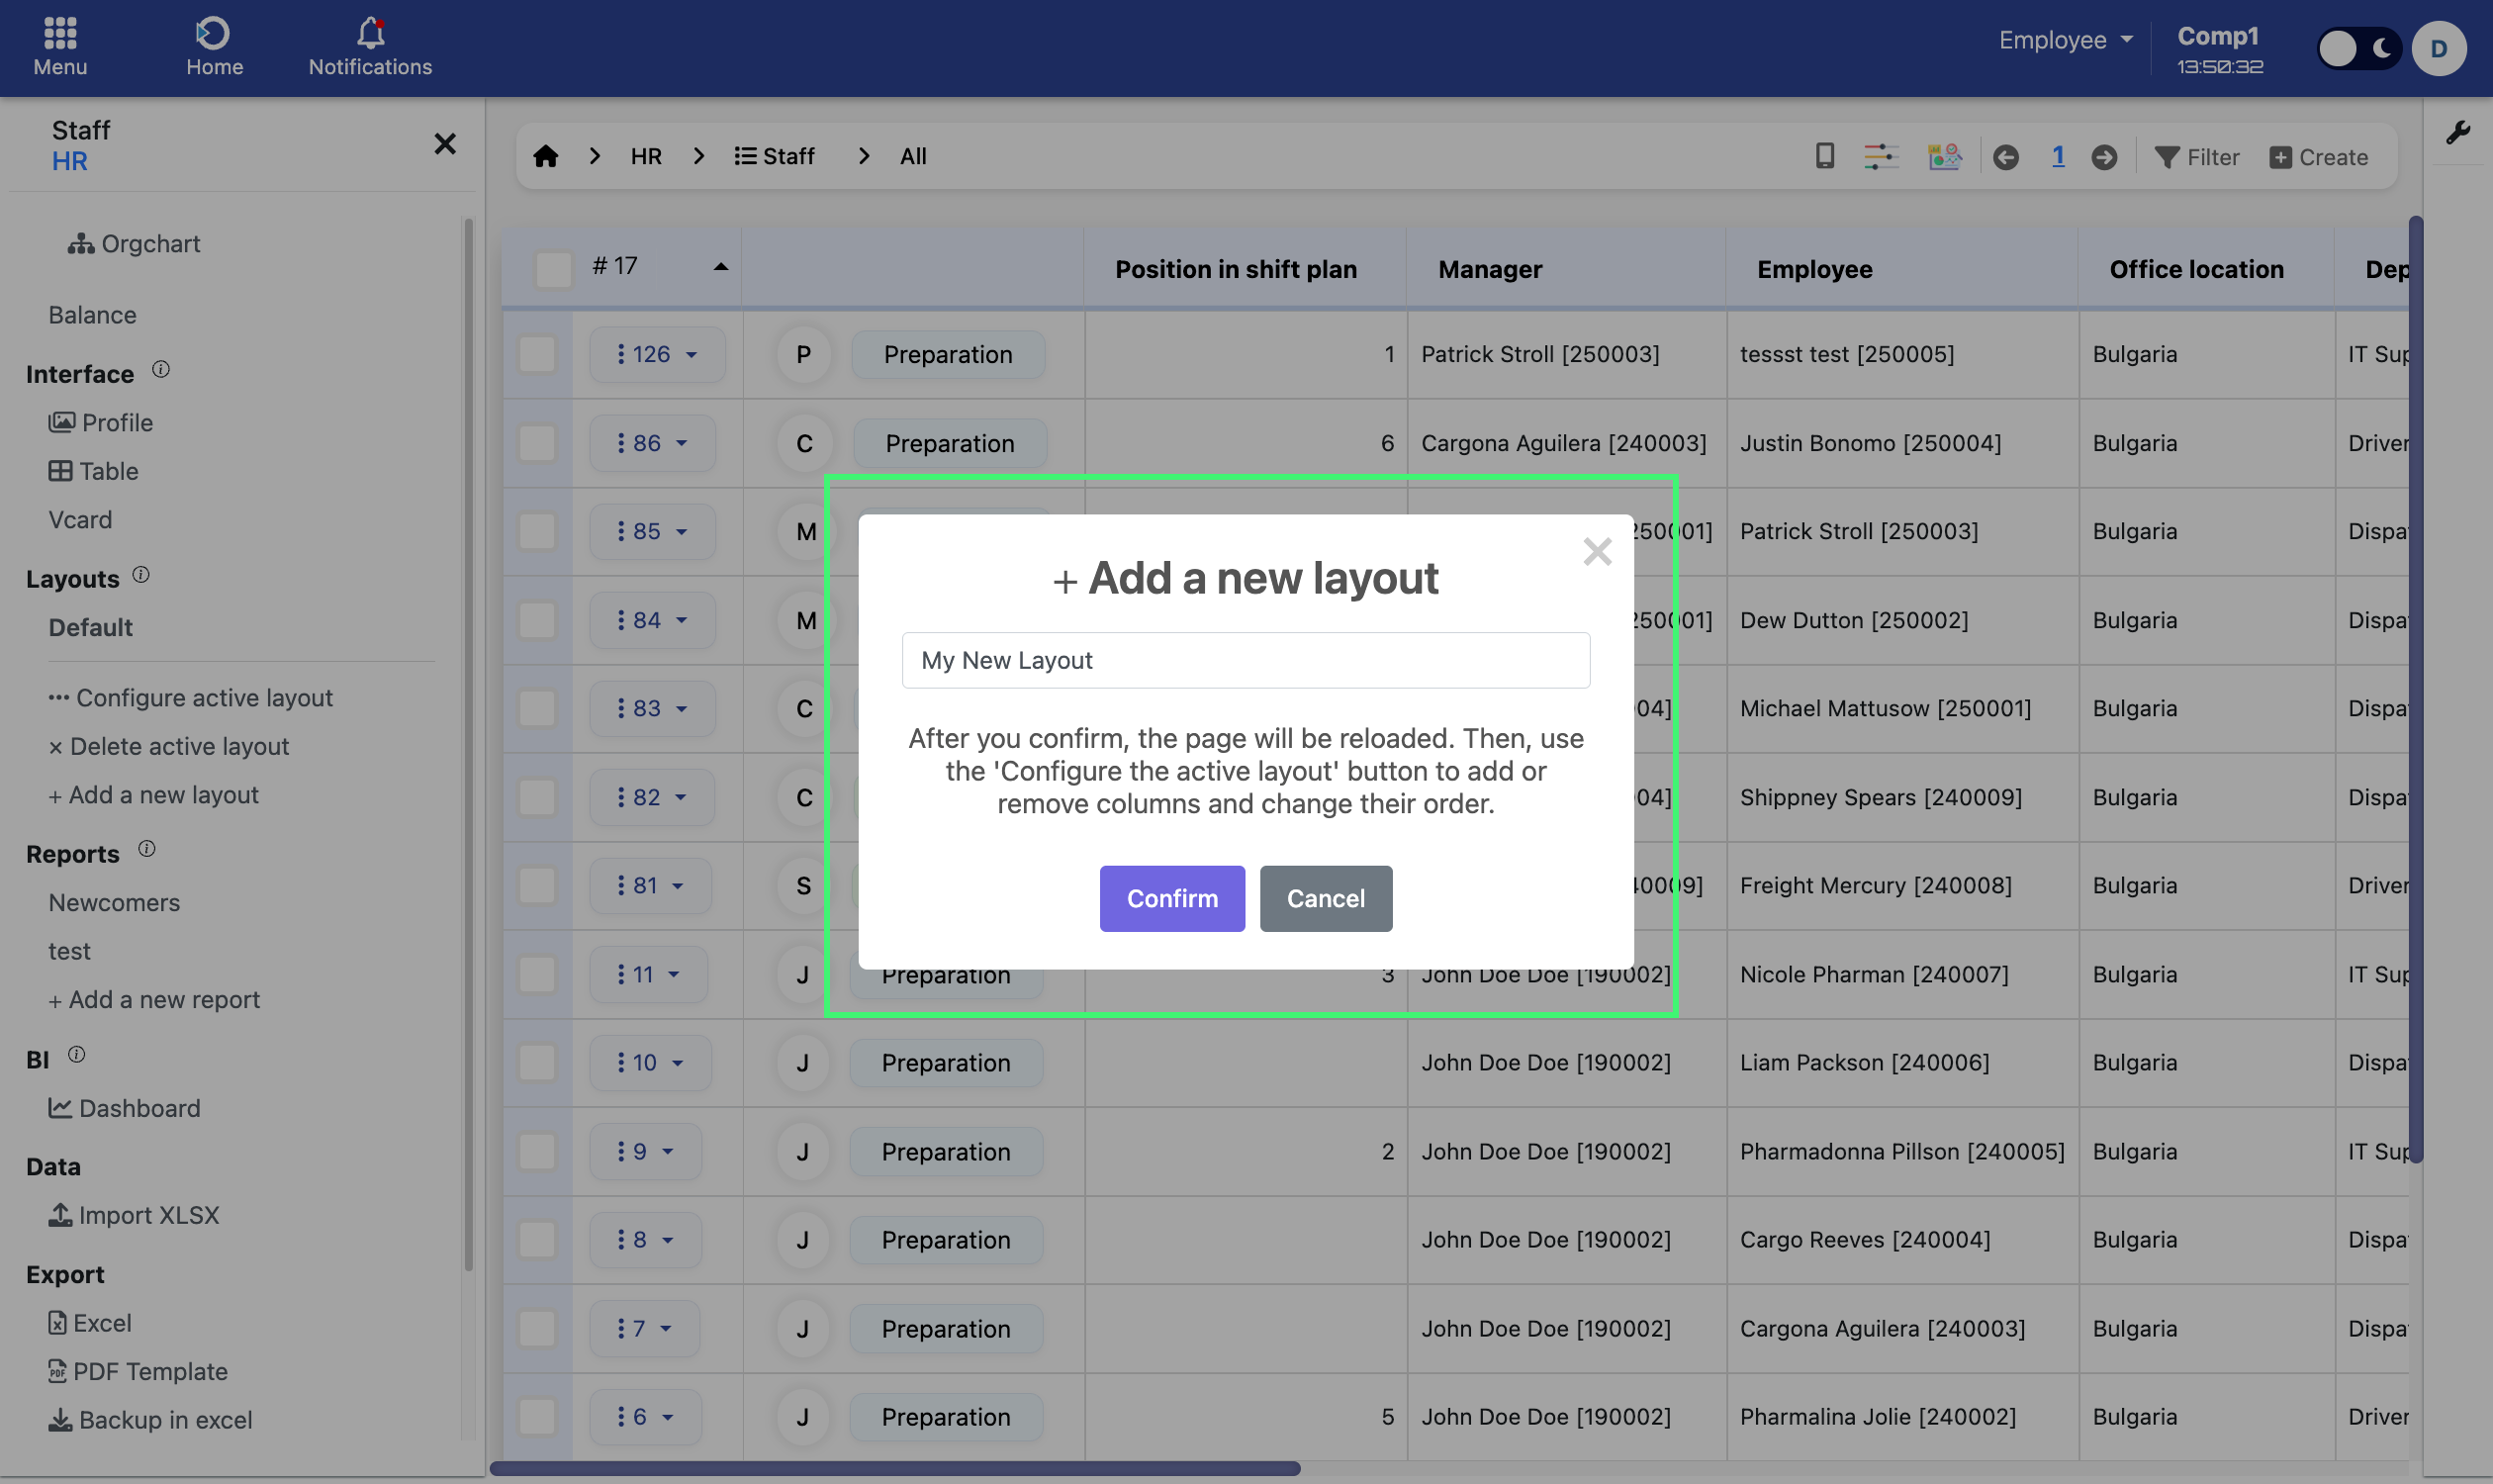
Task: Cancel the Add a new layout dialog
Action: click(x=1325, y=898)
